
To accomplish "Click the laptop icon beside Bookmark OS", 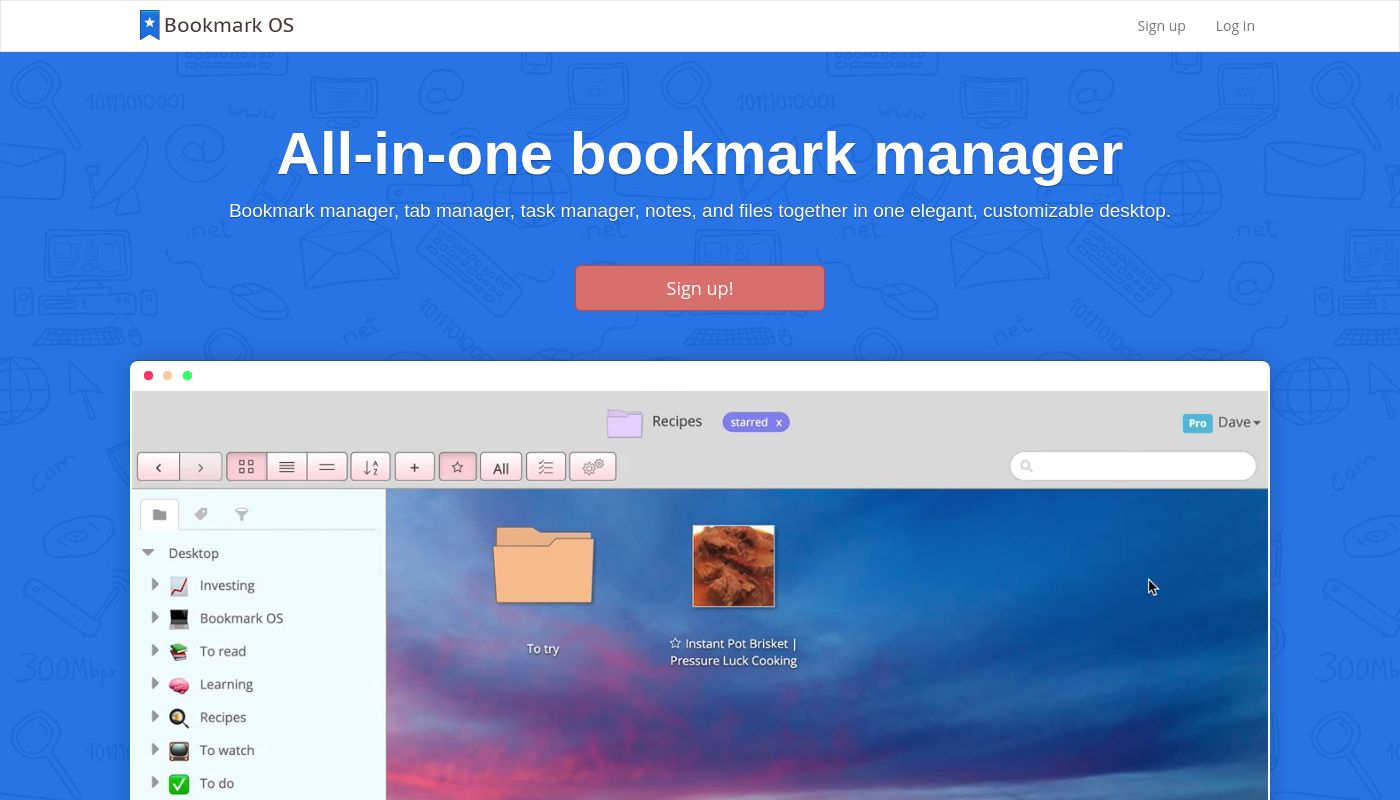I will click(x=179, y=619).
